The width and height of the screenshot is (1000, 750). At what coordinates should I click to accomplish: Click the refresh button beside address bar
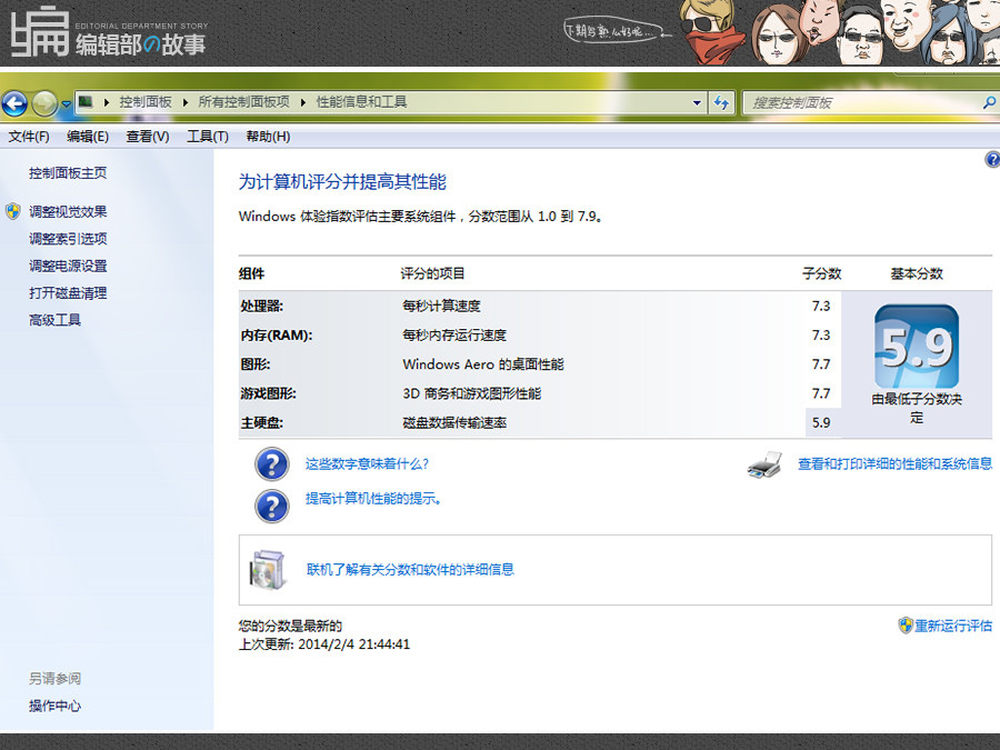(x=721, y=102)
